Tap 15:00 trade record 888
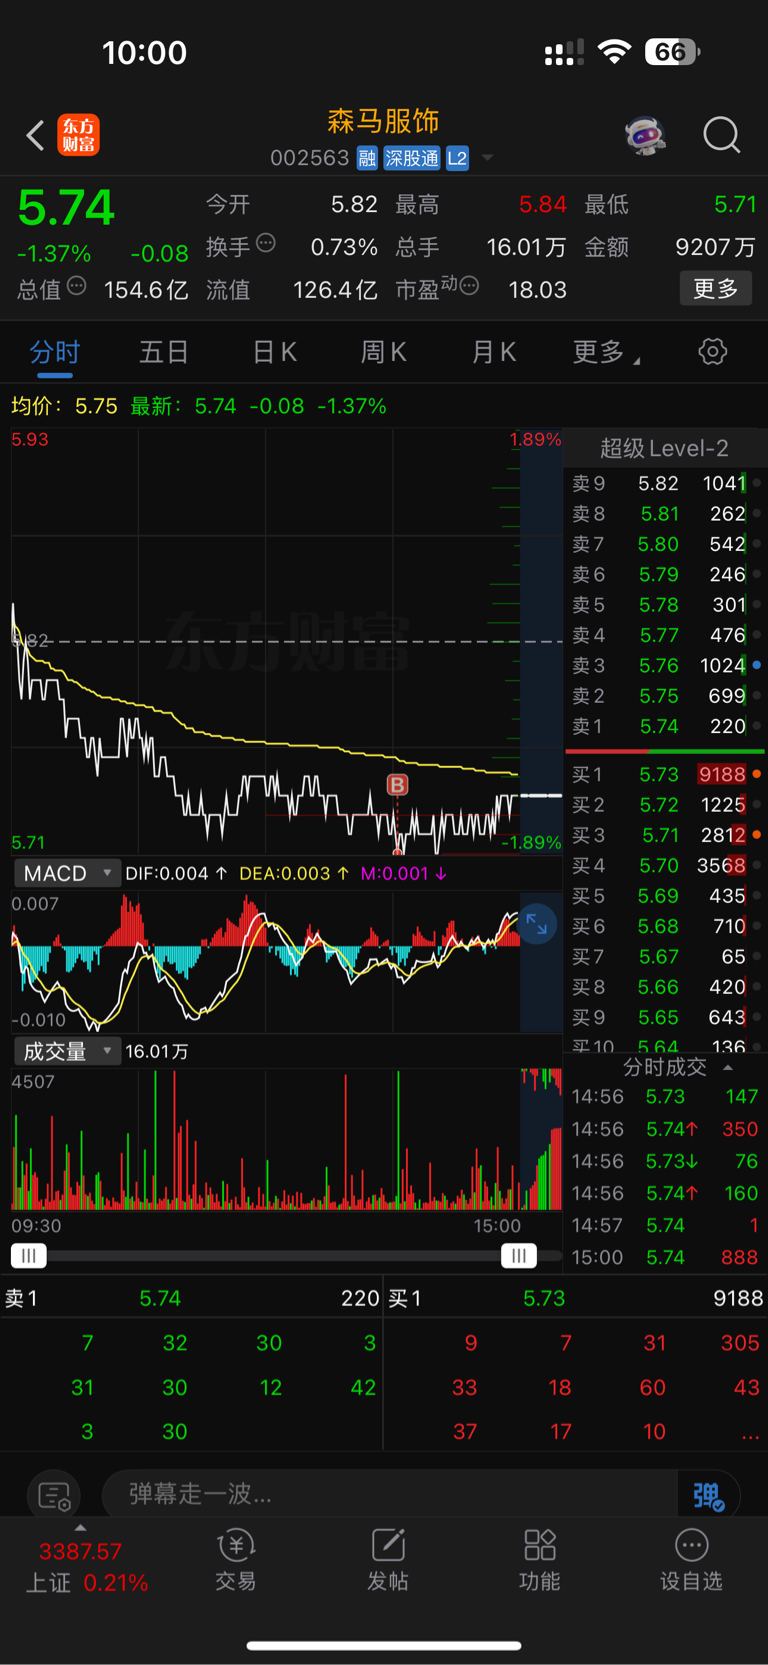768x1665 pixels. click(x=664, y=1257)
